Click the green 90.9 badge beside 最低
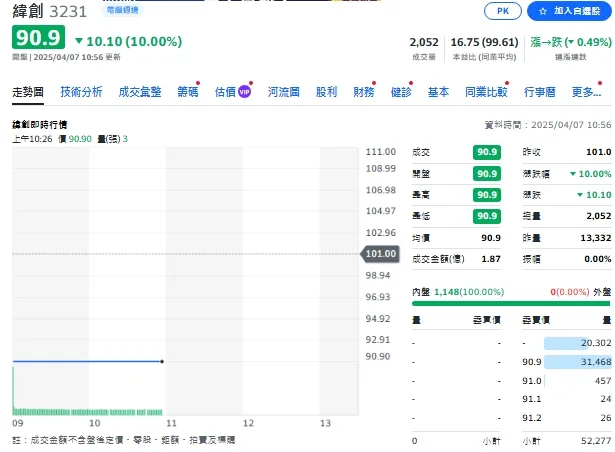This screenshot has height=452, width=615. 487,216
